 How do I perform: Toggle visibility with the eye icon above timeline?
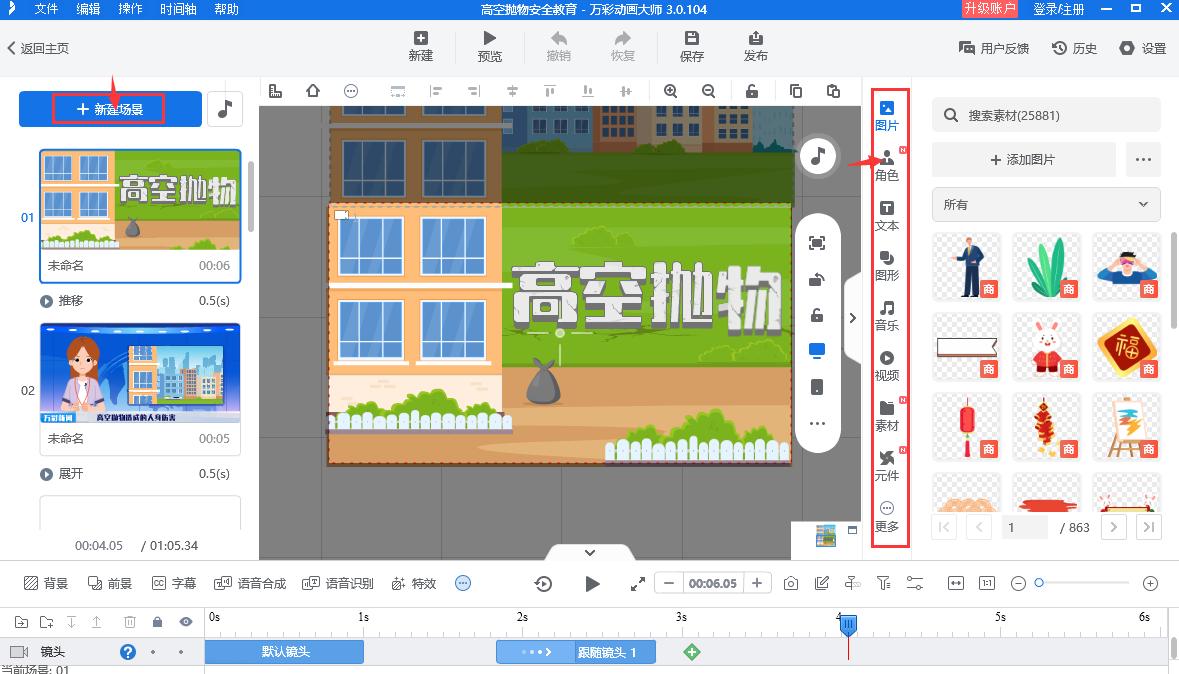pyautogui.click(x=186, y=622)
